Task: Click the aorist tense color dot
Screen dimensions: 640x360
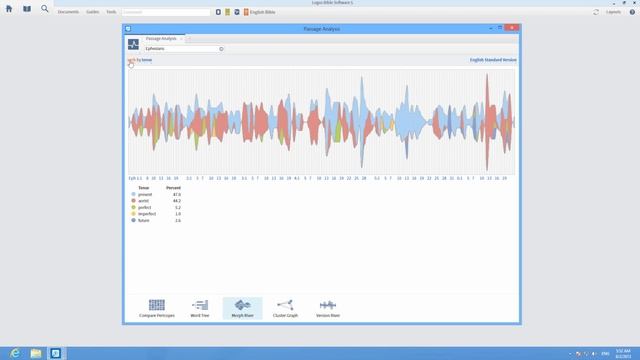Action: coord(133,201)
